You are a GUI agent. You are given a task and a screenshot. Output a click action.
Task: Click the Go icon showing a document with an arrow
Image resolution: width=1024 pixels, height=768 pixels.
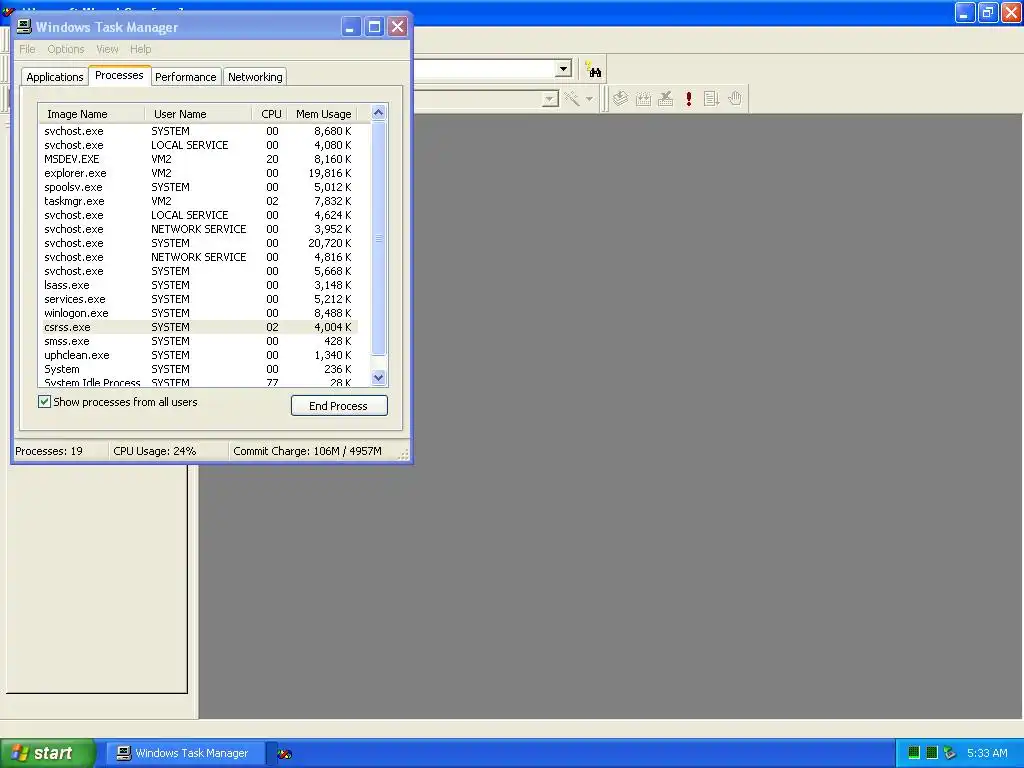point(711,99)
